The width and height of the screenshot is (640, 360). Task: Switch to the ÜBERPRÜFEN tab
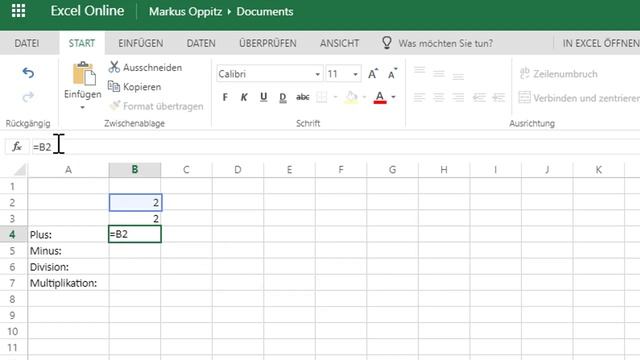pyautogui.click(x=268, y=43)
